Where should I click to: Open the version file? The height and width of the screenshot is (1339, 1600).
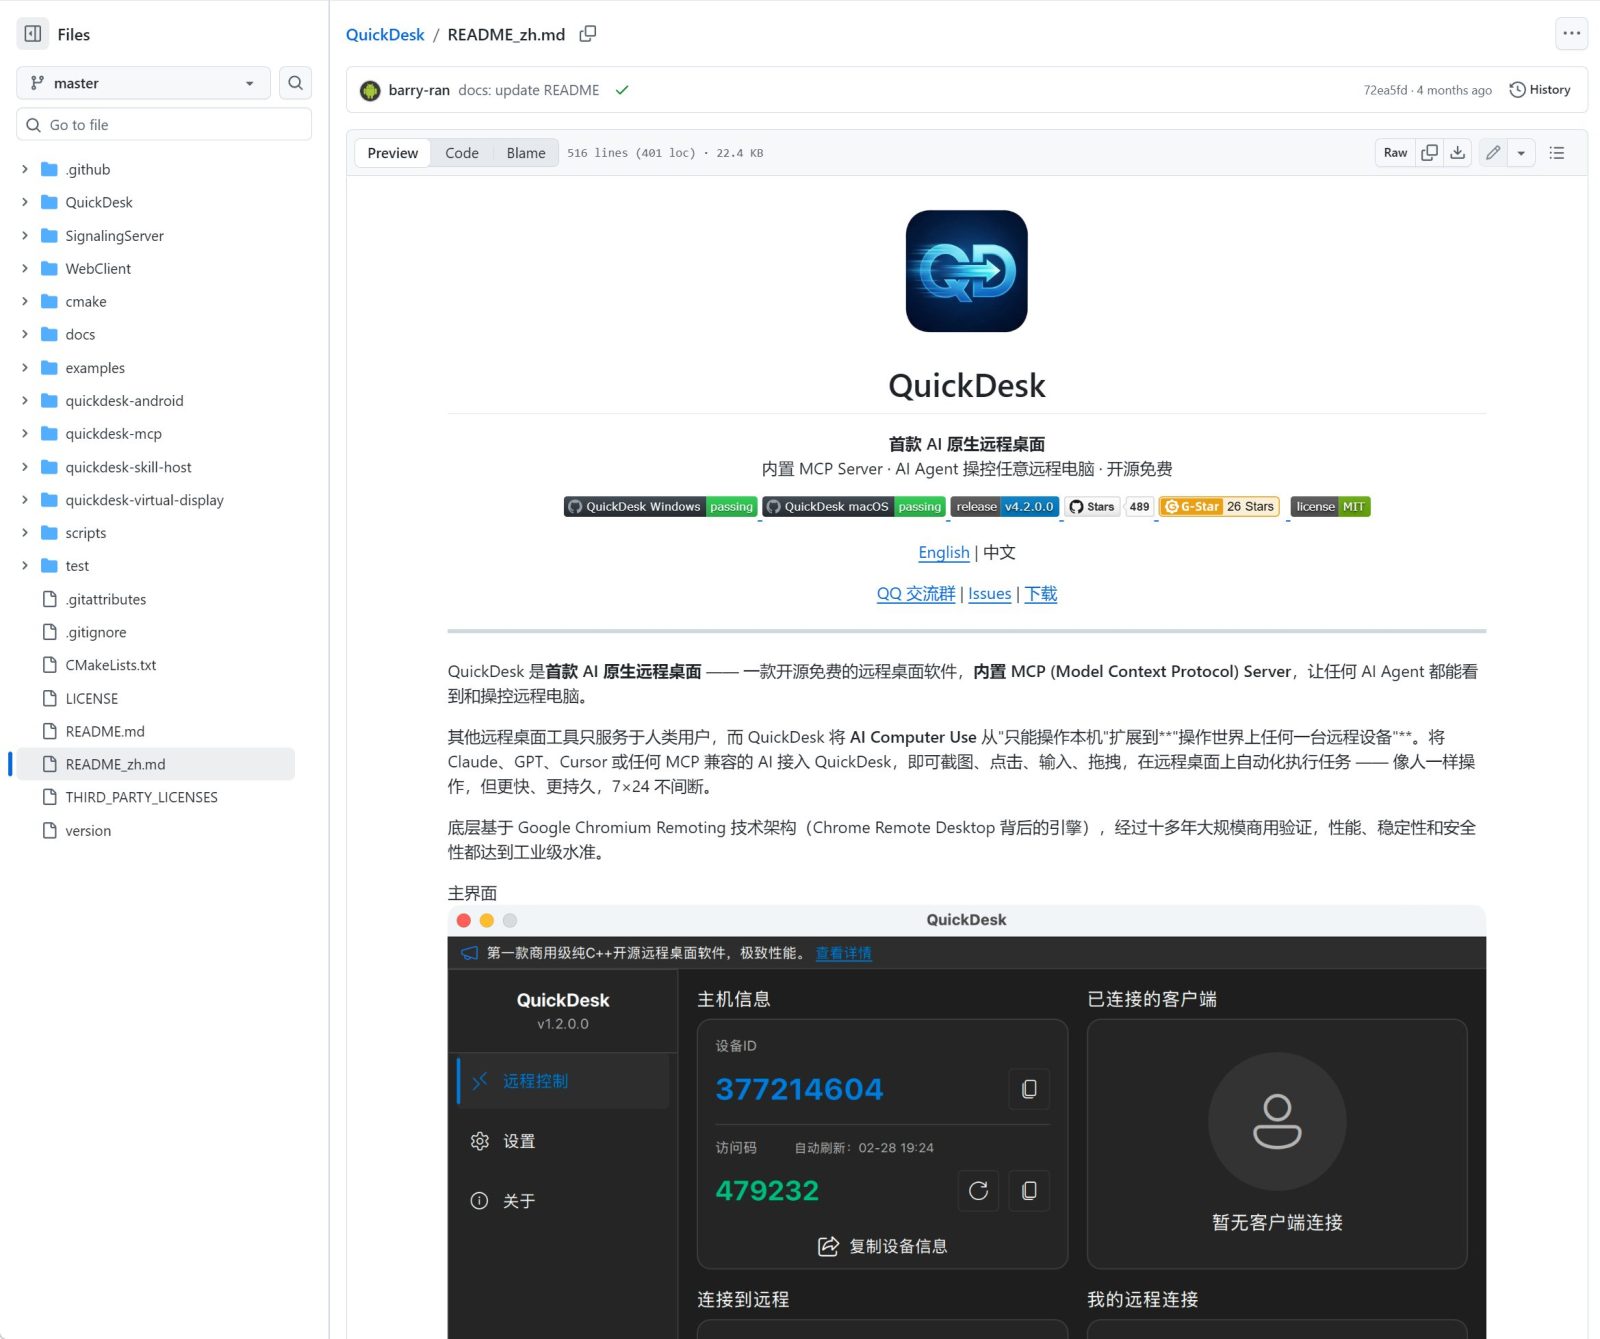88,830
